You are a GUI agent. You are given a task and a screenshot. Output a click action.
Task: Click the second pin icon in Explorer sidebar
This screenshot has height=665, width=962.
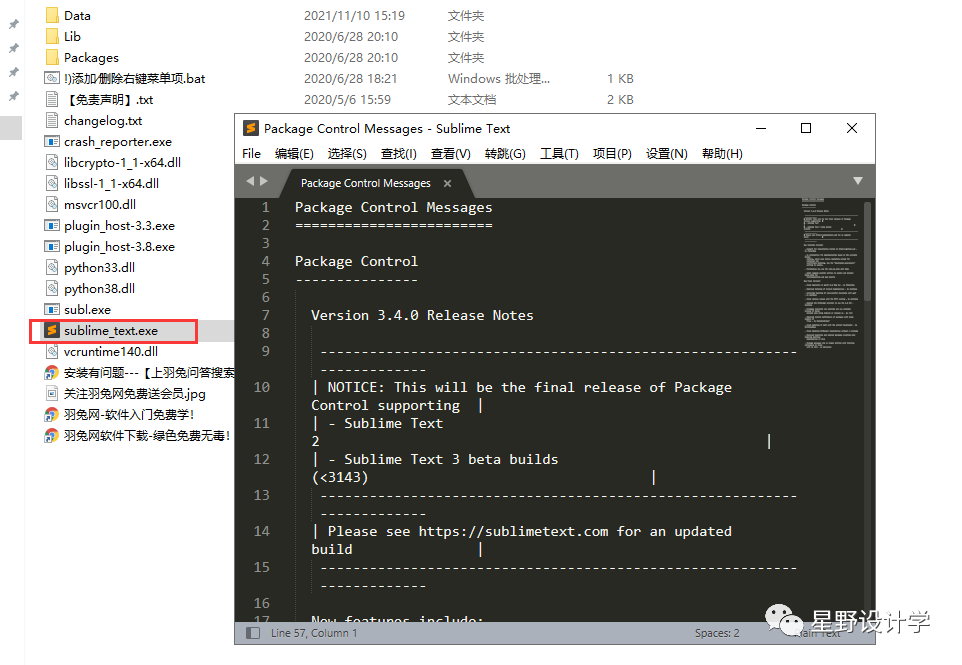pos(13,48)
